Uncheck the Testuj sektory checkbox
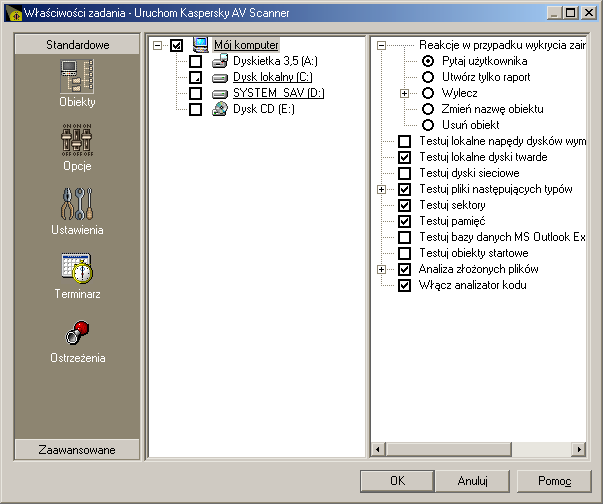The width and height of the screenshot is (603, 504). click(404, 205)
